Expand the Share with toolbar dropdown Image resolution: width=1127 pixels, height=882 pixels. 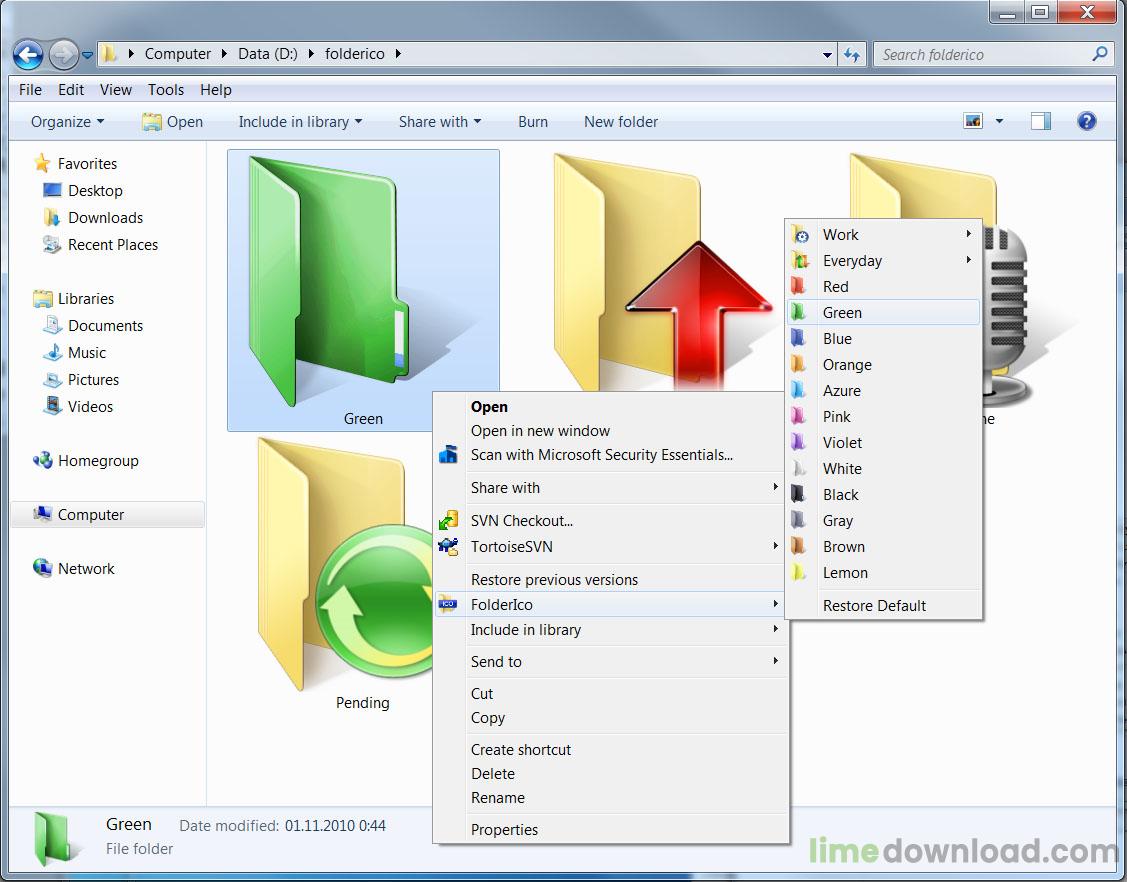[x=439, y=122]
